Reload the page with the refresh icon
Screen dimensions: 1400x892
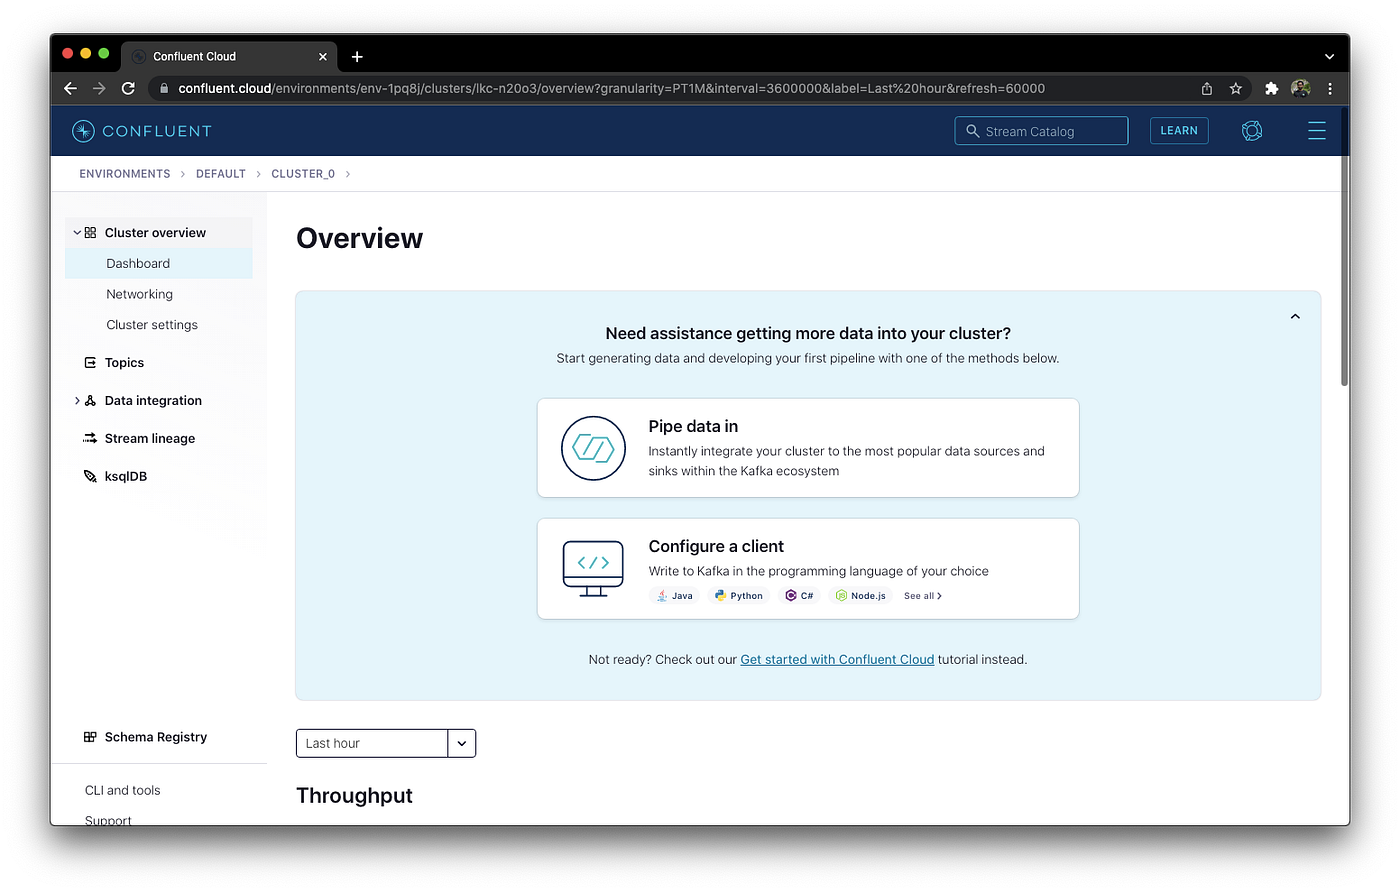coord(128,88)
